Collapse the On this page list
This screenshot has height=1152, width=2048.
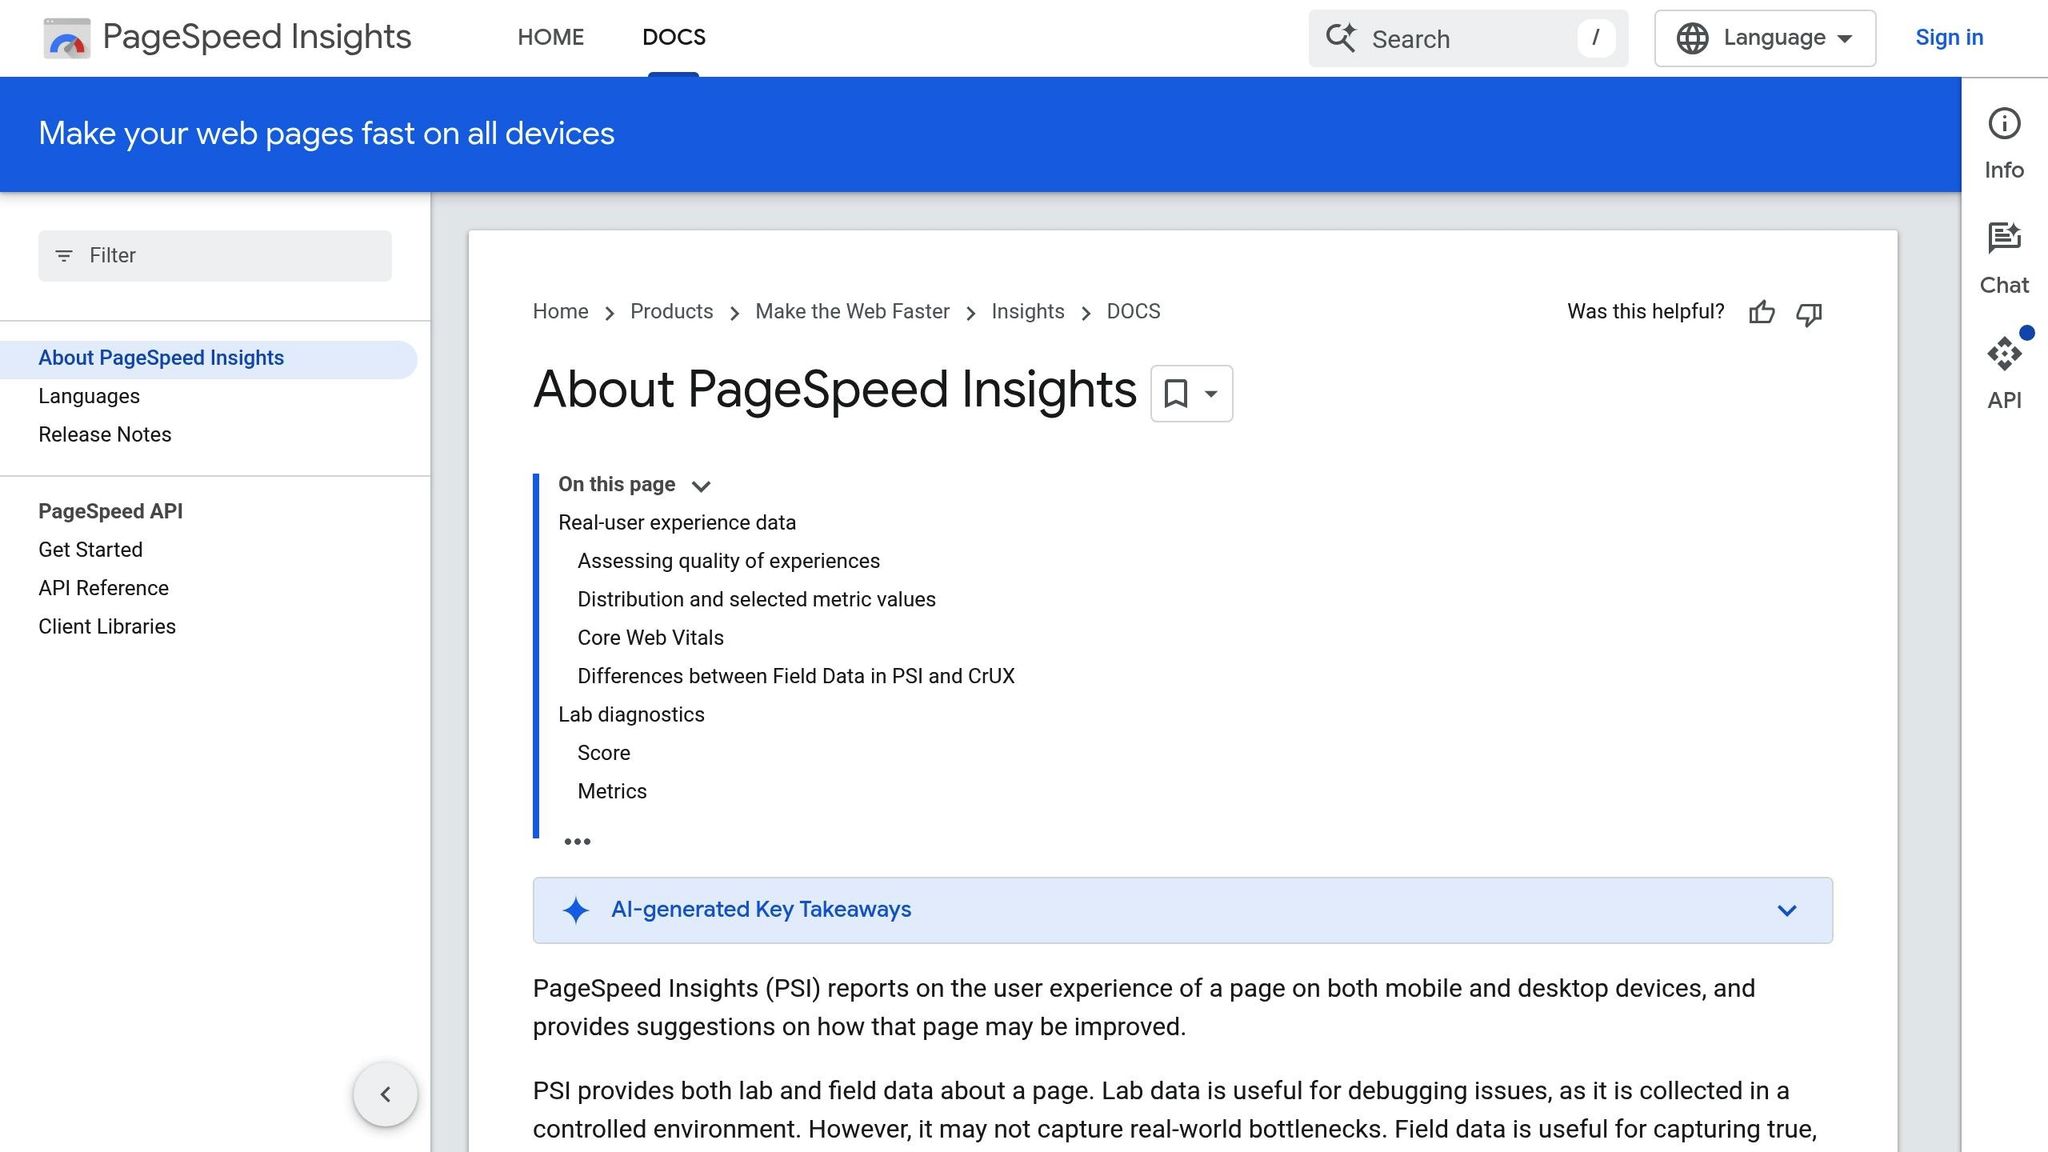700,485
